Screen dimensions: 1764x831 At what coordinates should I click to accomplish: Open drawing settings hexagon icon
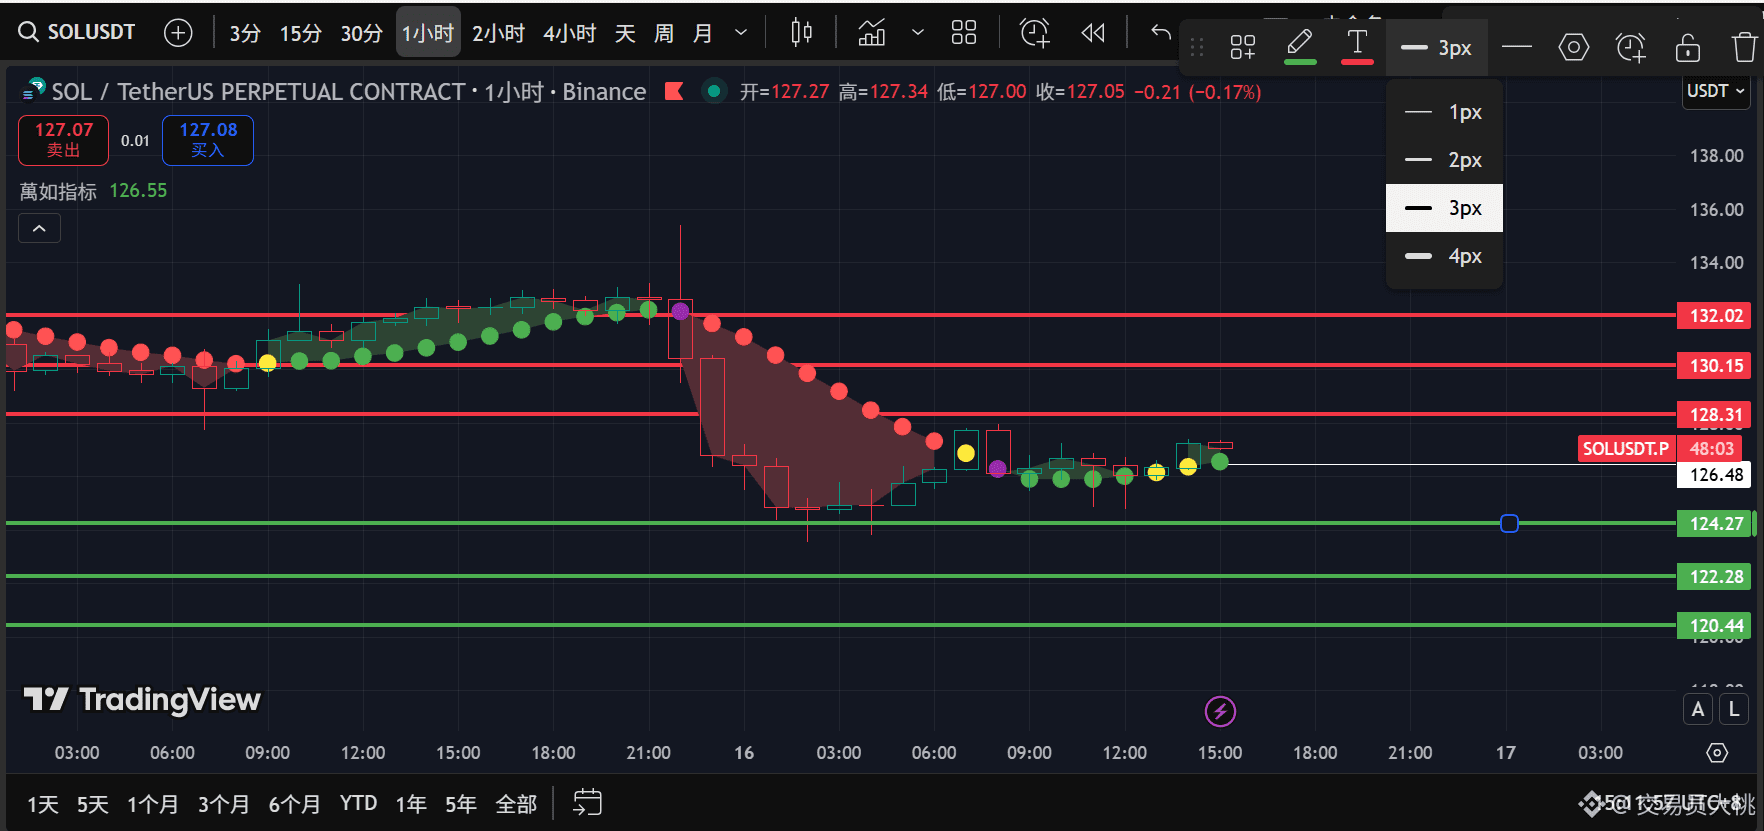tap(1573, 47)
